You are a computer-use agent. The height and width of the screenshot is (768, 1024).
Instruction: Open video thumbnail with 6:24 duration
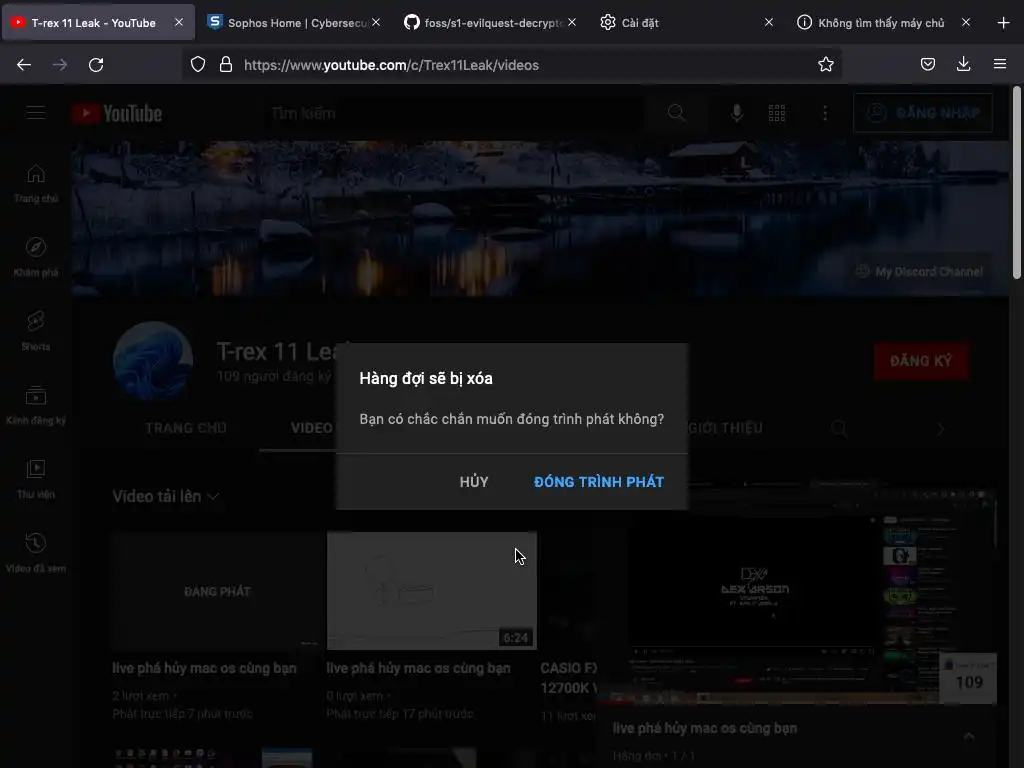pos(432,590)
